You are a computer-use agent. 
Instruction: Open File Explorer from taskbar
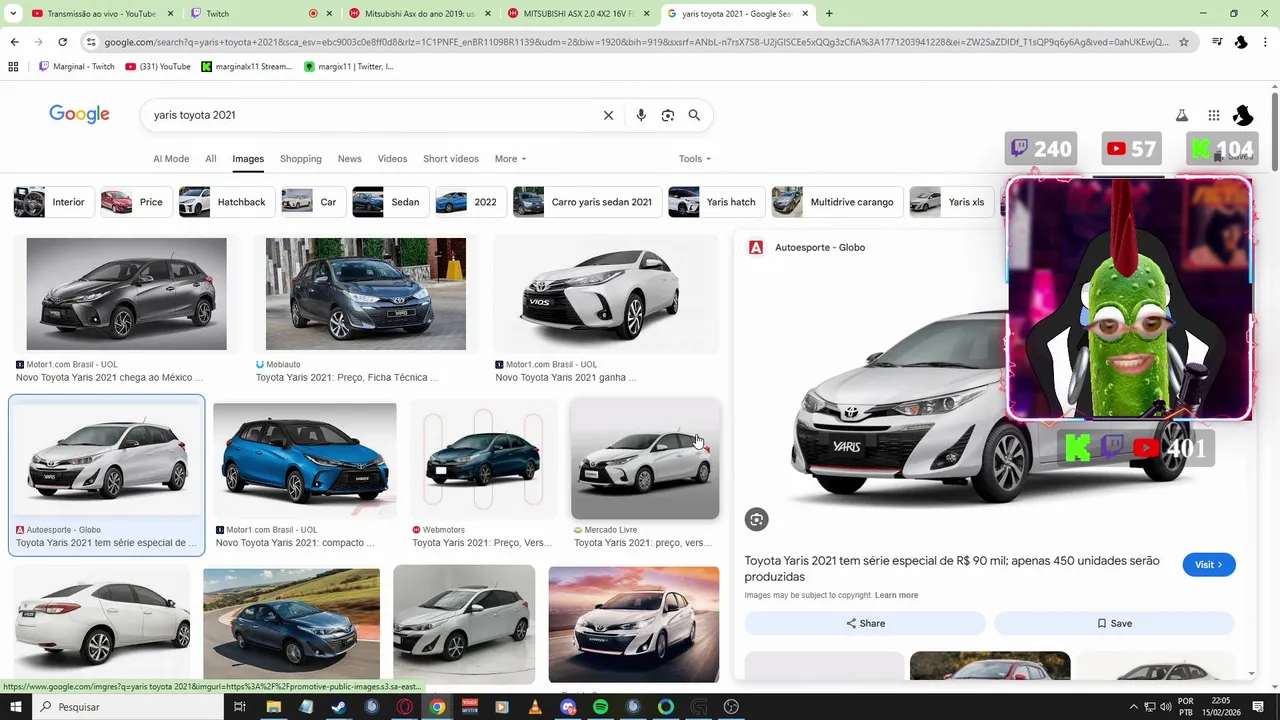coord(273,707)
